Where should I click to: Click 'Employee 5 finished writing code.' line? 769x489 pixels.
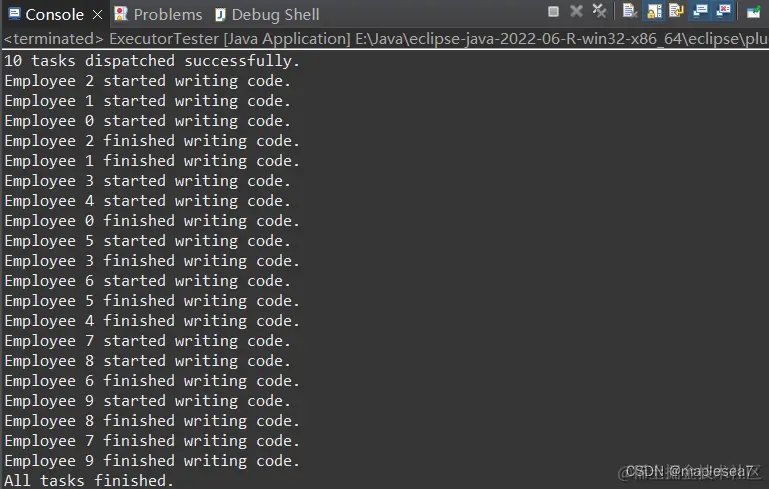(152, 301)
